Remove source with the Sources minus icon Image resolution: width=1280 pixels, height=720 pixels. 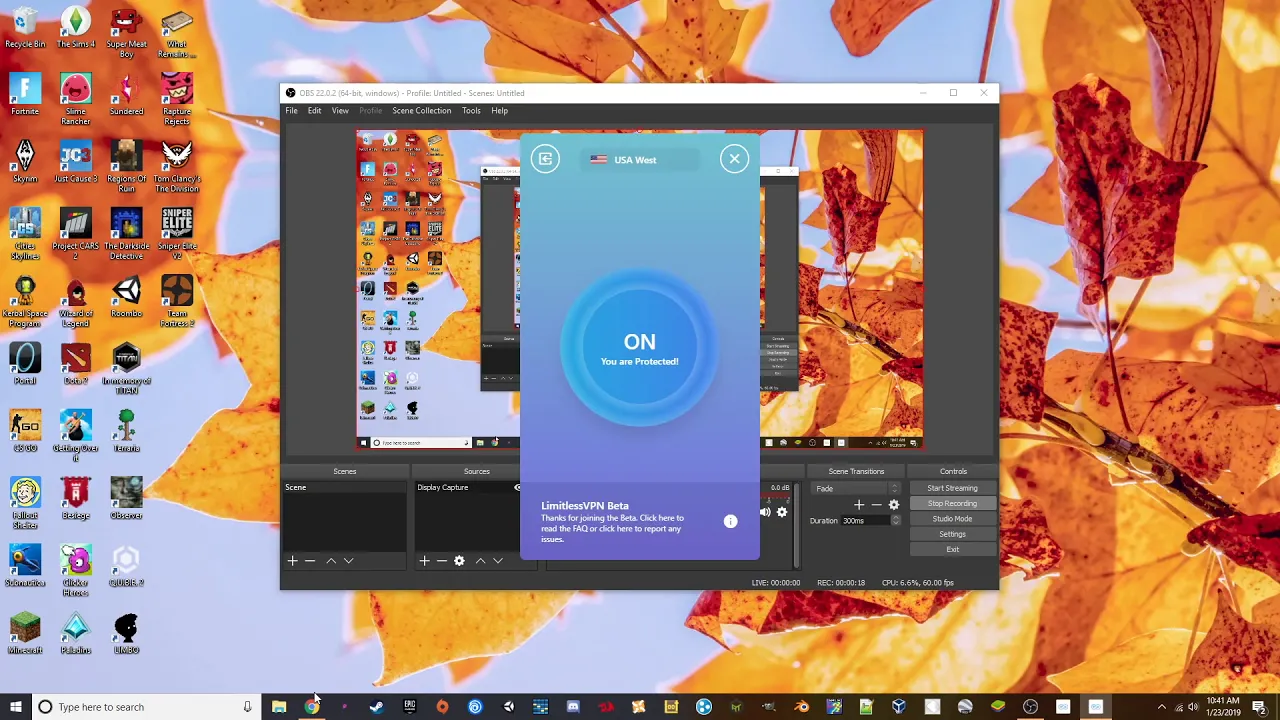pyautogui.click(x=441, y=561)
